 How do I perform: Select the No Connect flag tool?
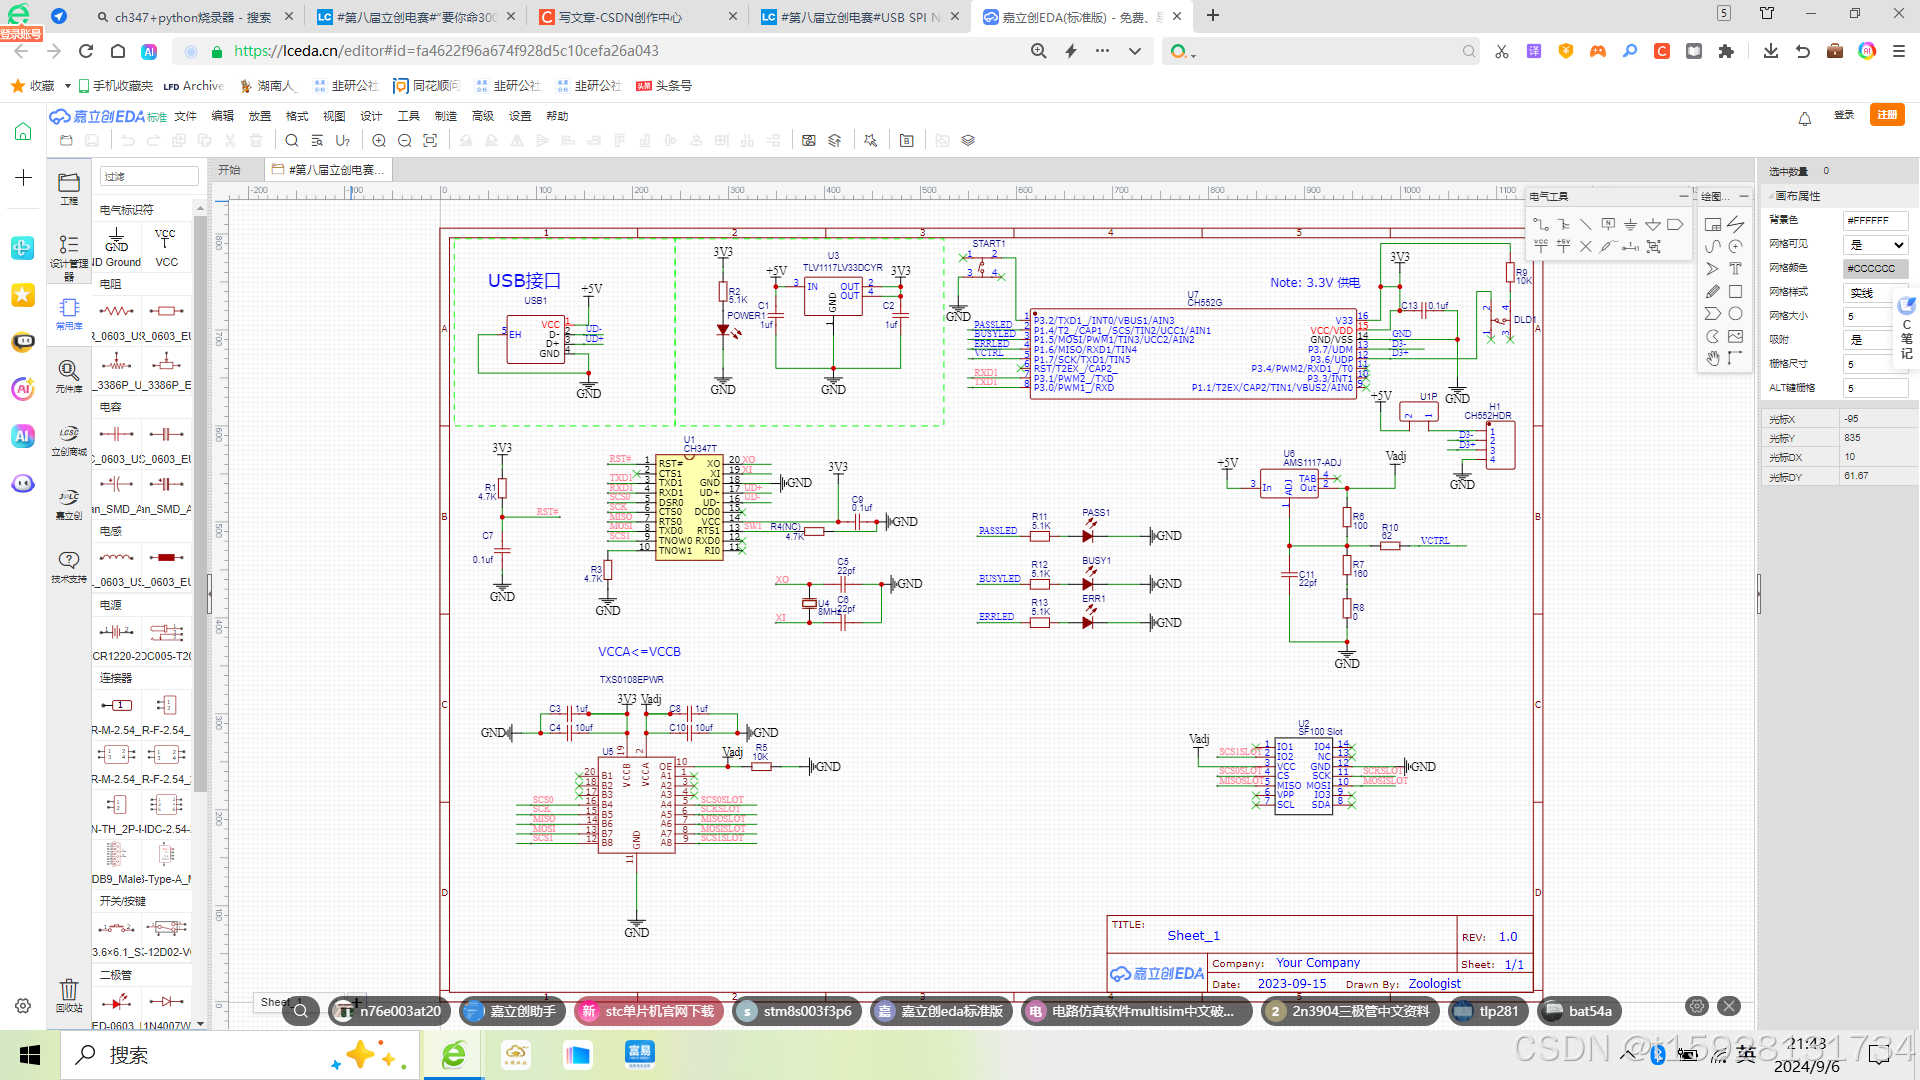1586,246
